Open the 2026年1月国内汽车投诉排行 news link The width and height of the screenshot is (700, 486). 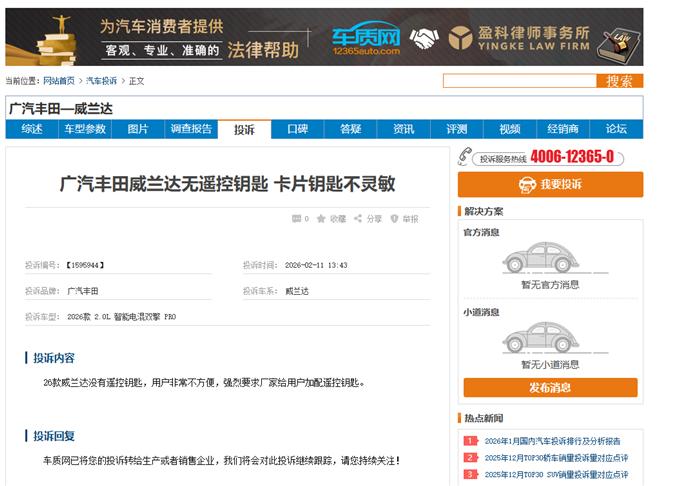552,440
